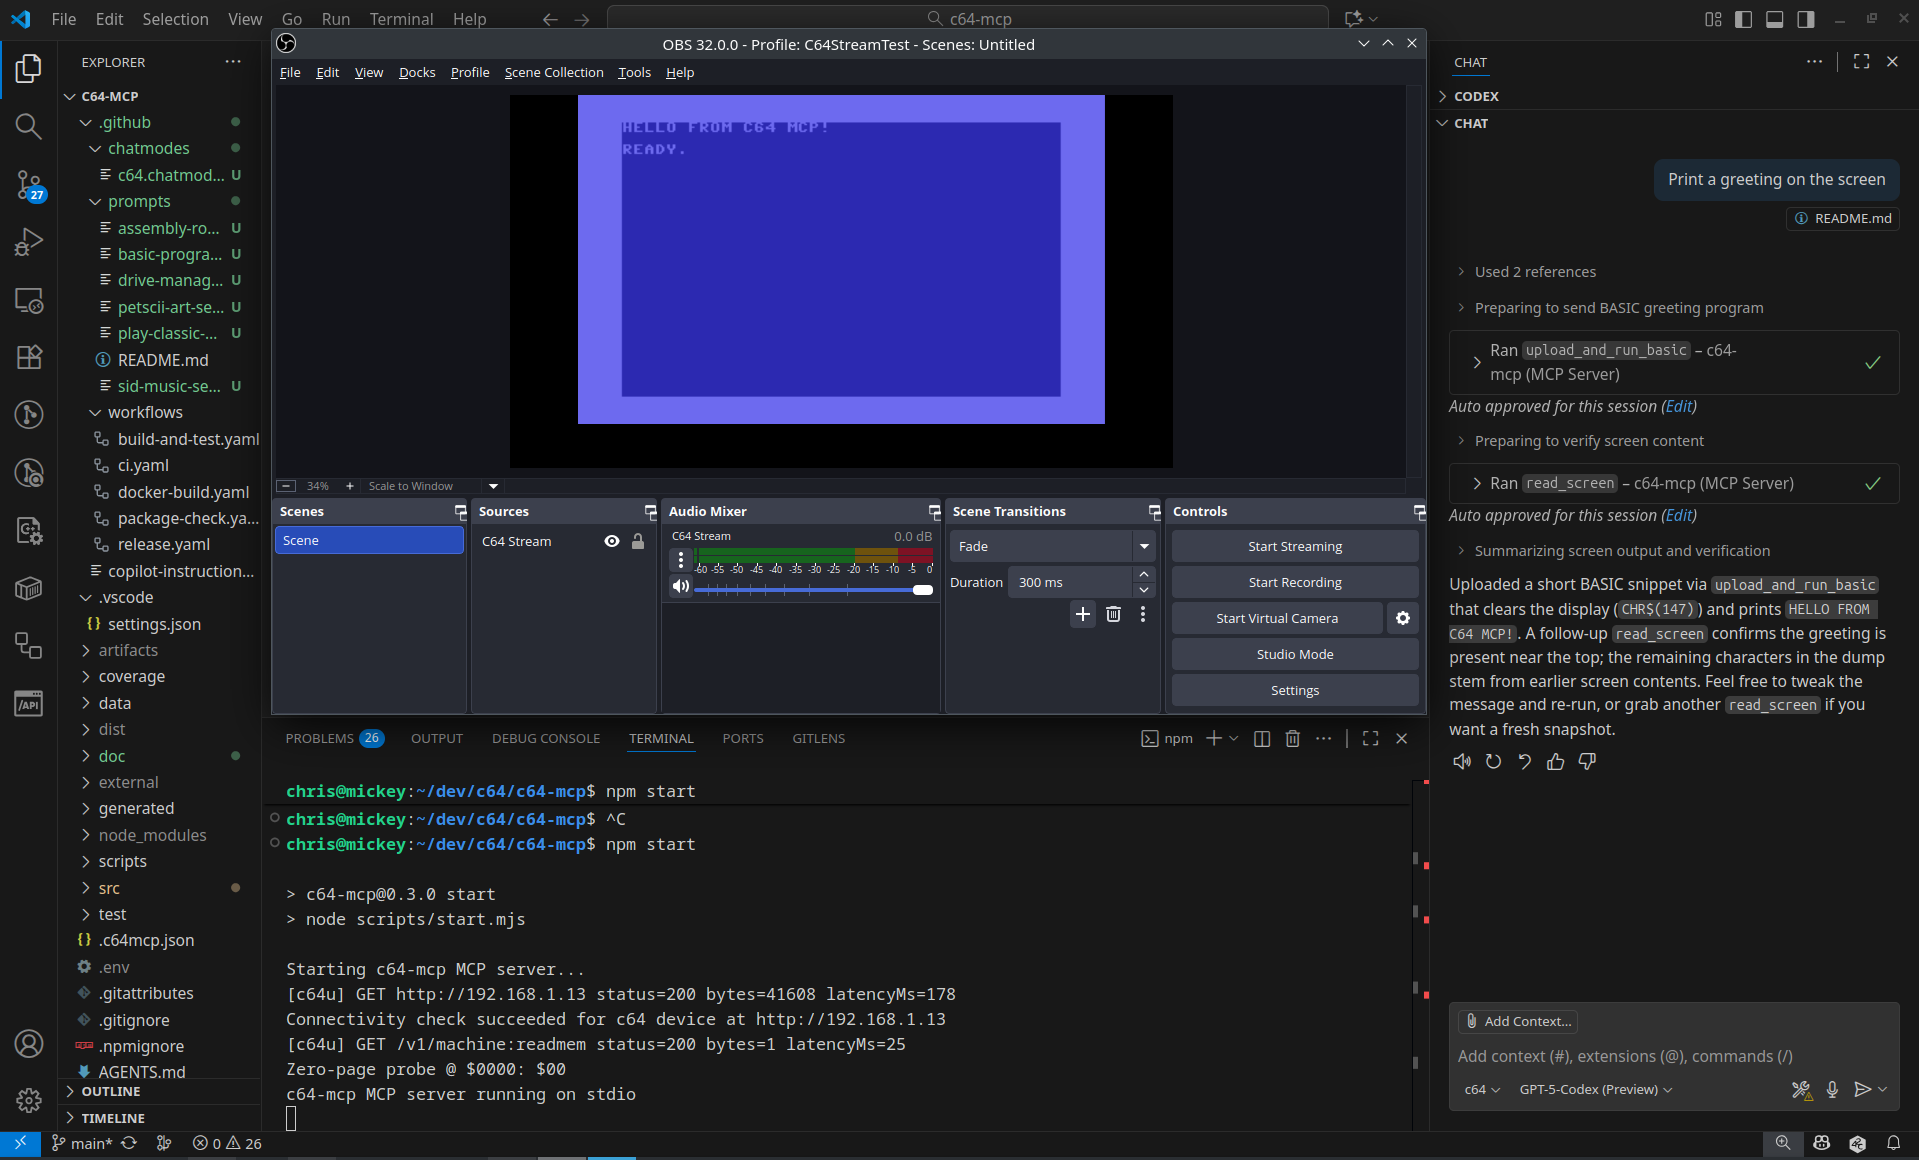Image resolution: width=1919 pixels, height=1160 pixels.
Task: Start voice chat input with the microphone icon
Action: pyautogui.click(x=1833, y=1090)
